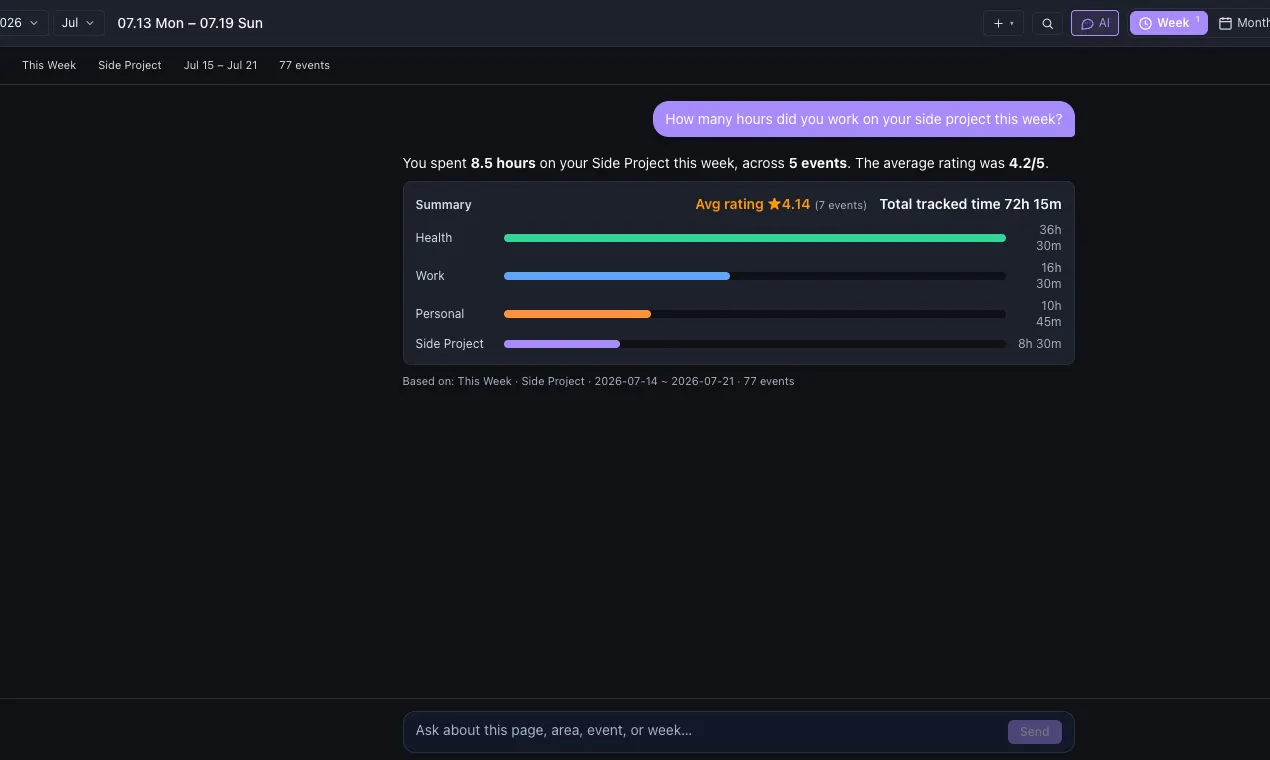Click the 10h 45m duration value

tap(1049, 314)
